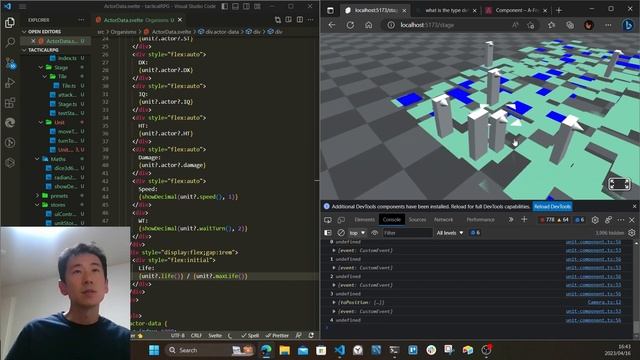Image resolution: width=640 pixels, height=360 pixels.
Task: Open the Explorer view in VS Code activity bar
Action: pyautogui.click(x=10, y=23)
